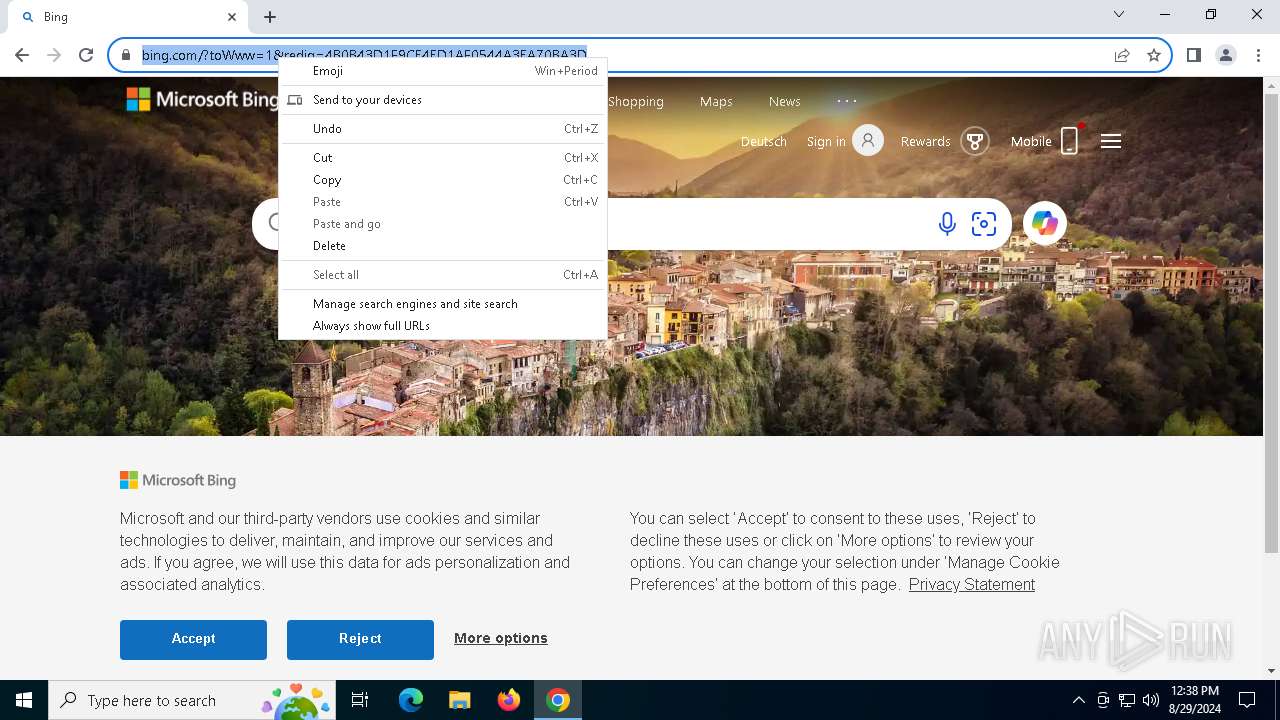Viewport: 1280px width, 720px height.
Task: Close the Bing tab
Action: [232, 17]
